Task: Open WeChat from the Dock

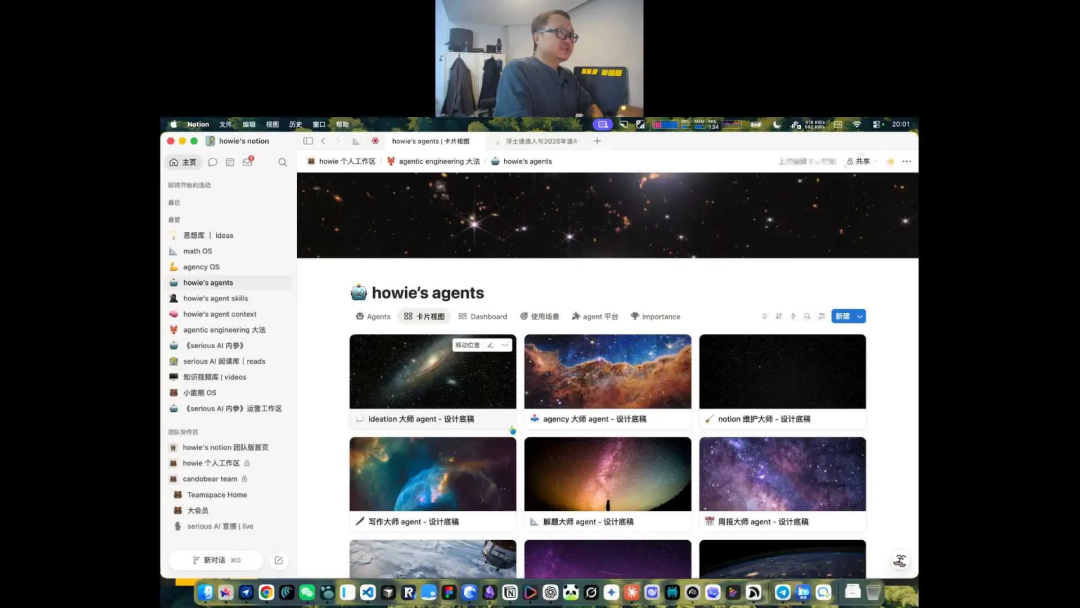Action: coord(307,592)
